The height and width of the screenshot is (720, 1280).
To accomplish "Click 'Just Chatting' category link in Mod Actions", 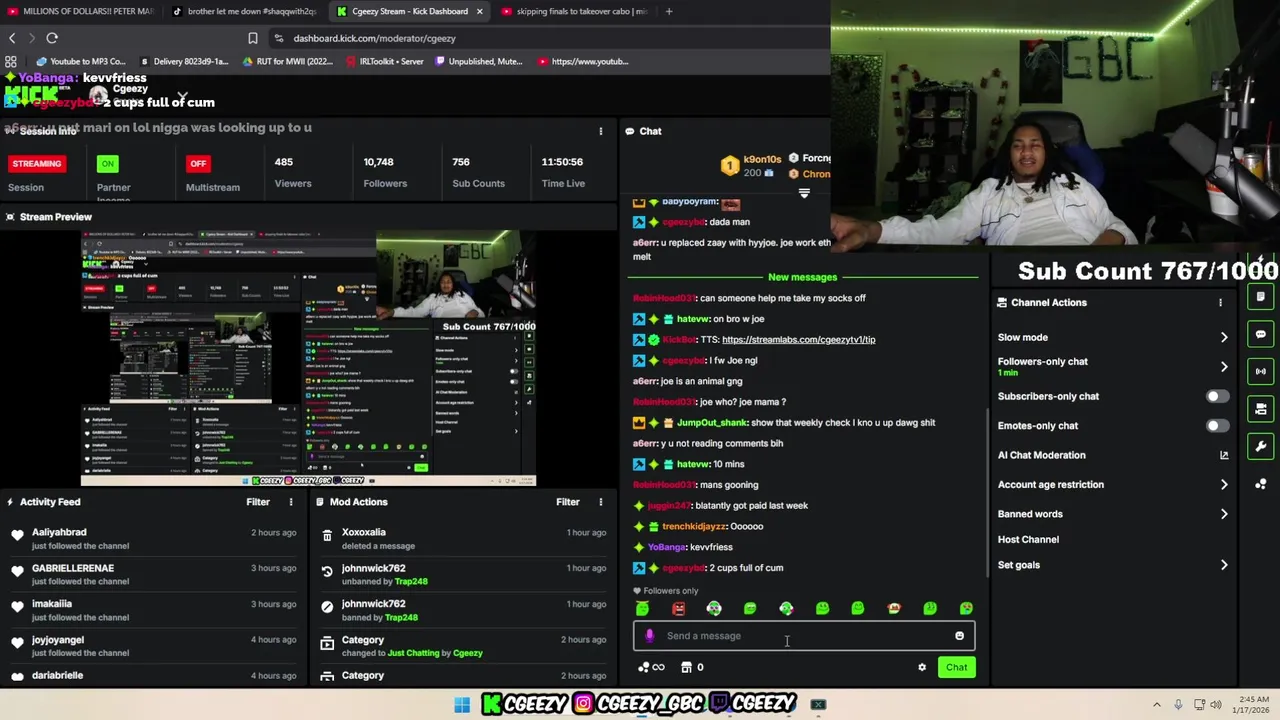I will coord(413,653).
